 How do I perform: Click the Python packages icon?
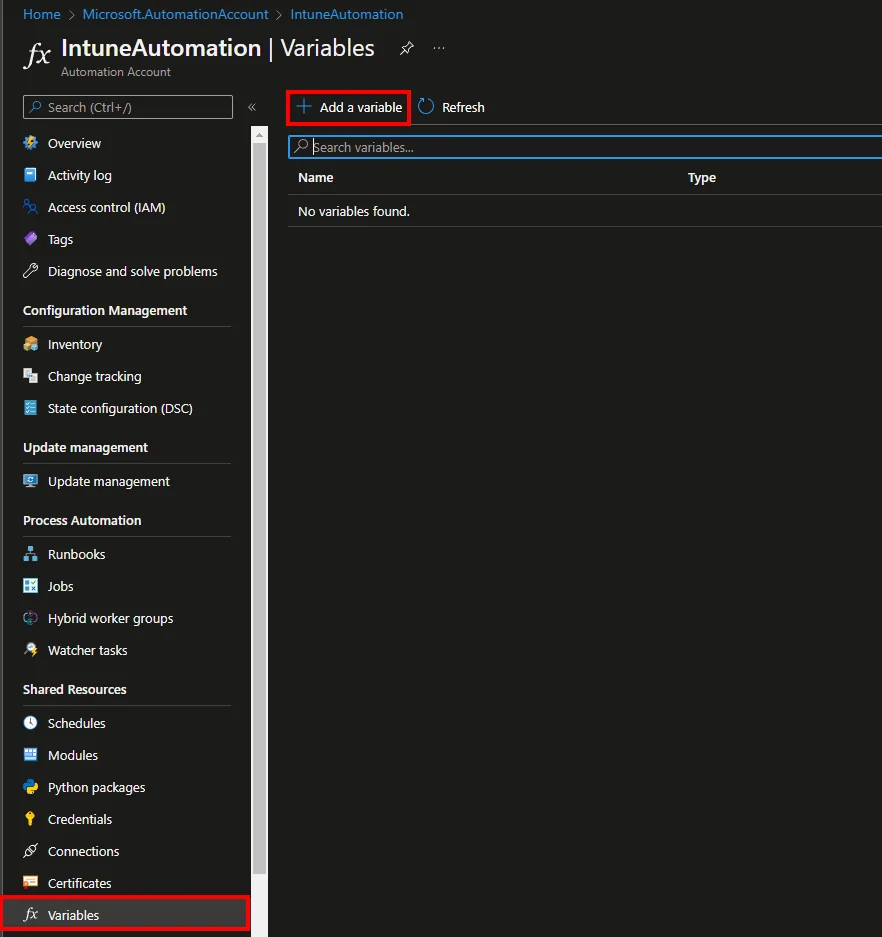[30, 787]
